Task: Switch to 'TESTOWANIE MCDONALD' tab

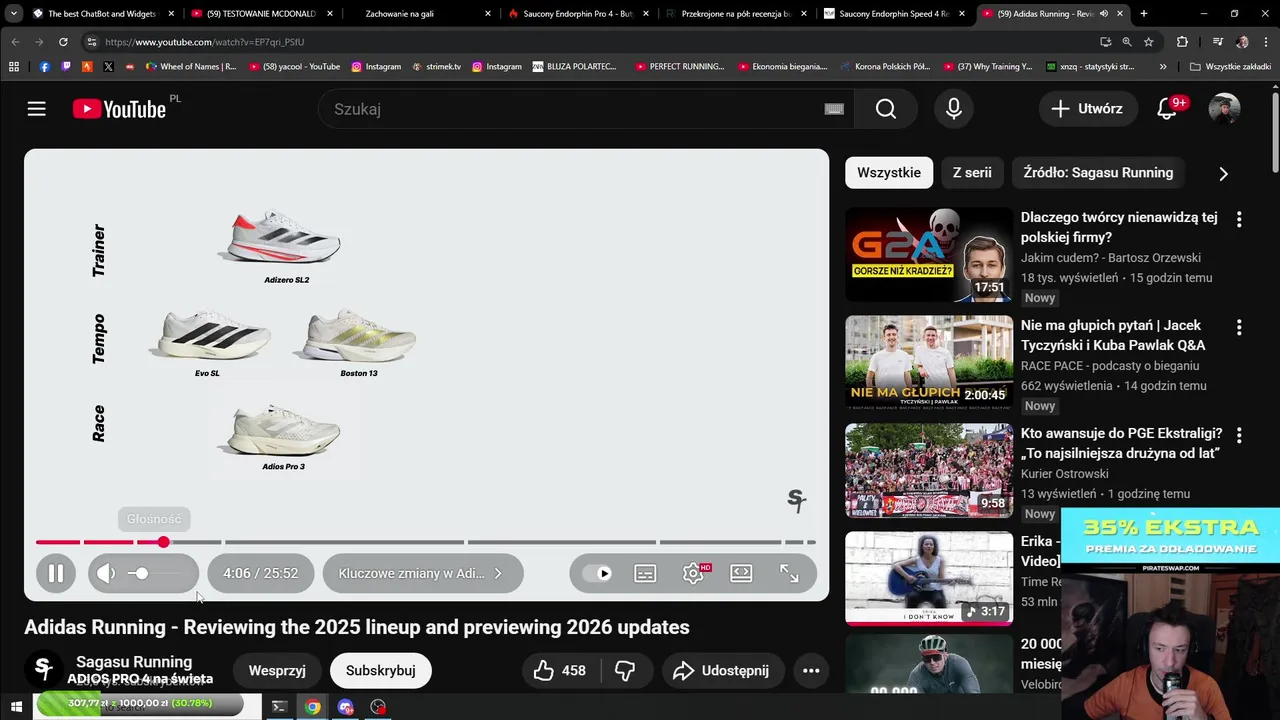Action: point(261,14)
